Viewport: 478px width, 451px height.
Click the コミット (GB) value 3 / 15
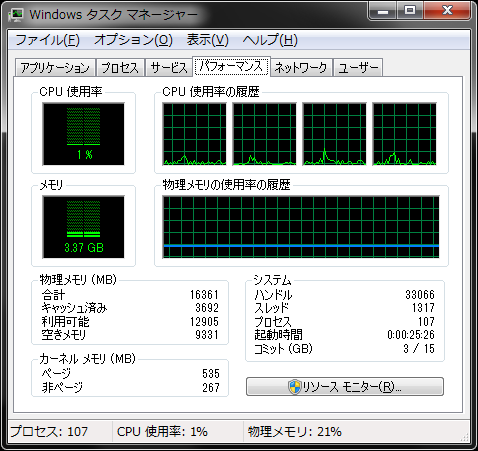pos(419,349)
